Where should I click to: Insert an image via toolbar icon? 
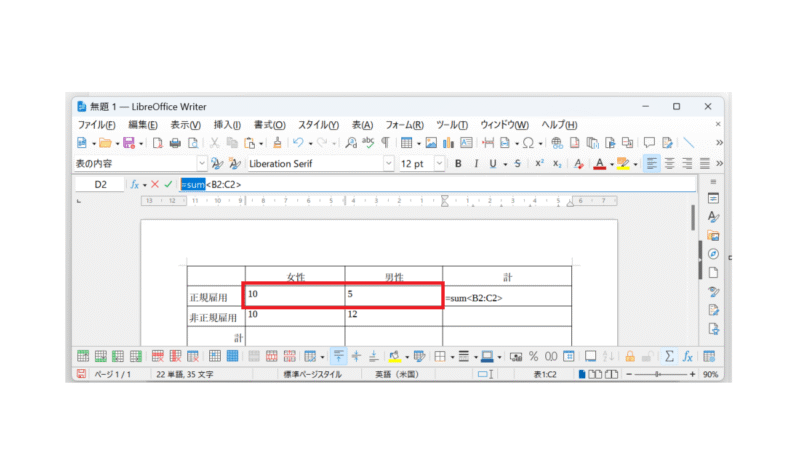tap(431, 143)
